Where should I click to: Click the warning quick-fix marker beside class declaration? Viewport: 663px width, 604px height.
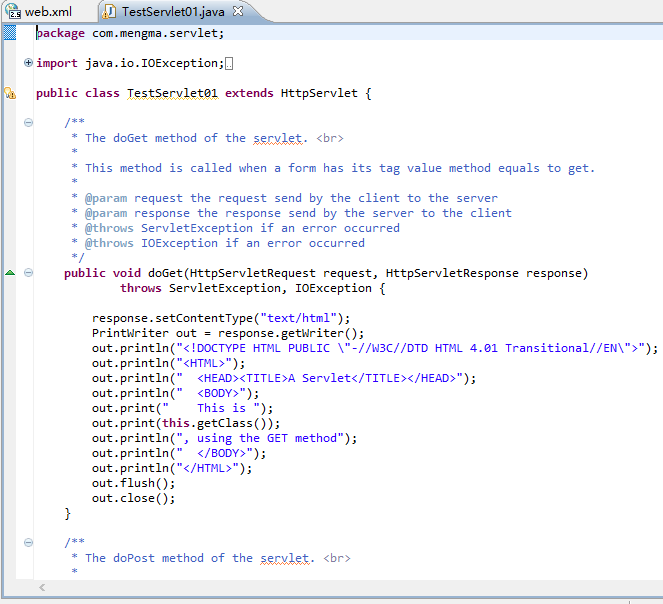tap(9, 94)
